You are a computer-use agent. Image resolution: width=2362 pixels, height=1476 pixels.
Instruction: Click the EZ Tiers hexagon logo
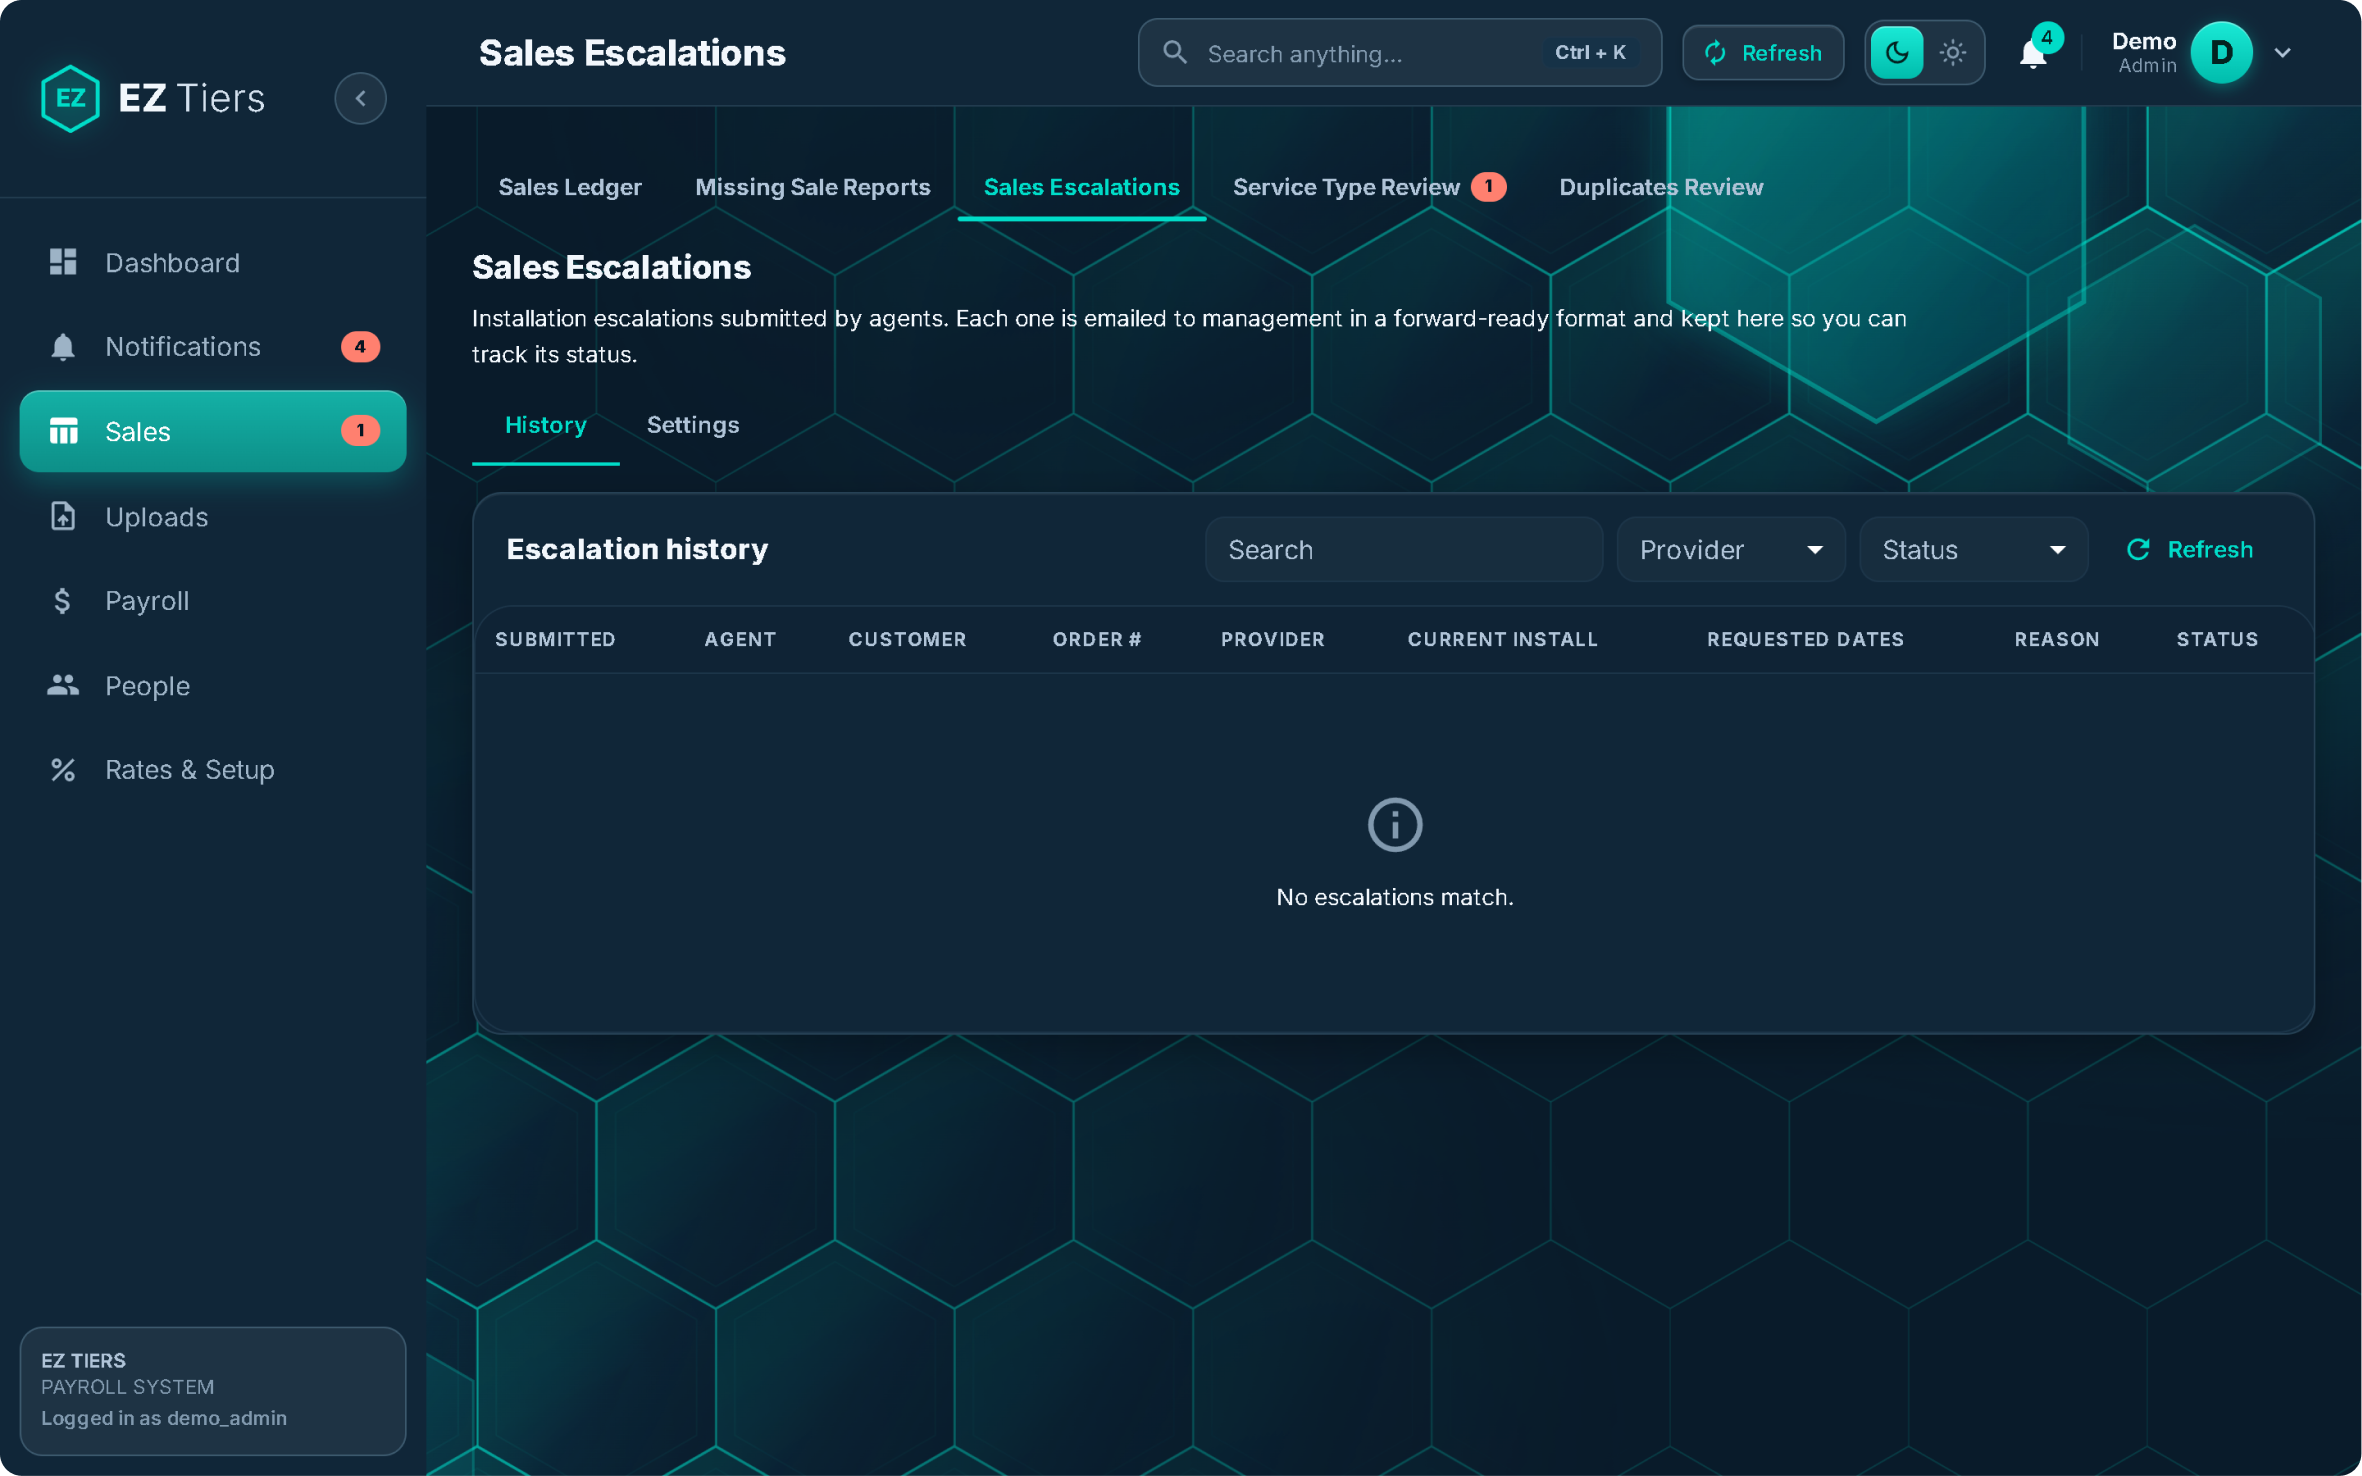(70, 98)
